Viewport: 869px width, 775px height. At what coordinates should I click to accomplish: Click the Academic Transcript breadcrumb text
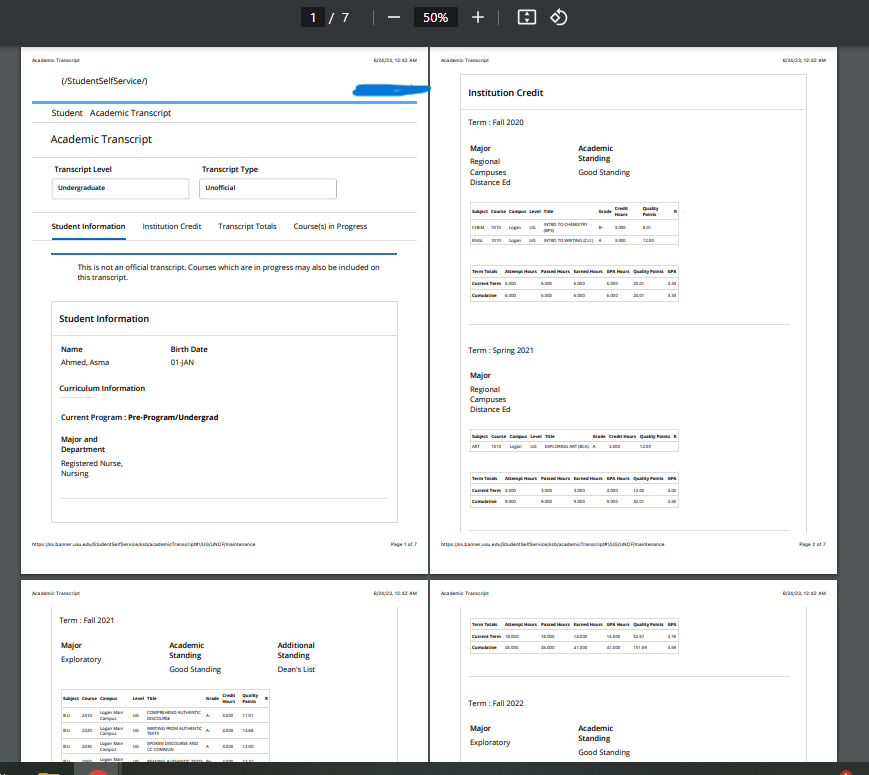(x=130, y=113)
